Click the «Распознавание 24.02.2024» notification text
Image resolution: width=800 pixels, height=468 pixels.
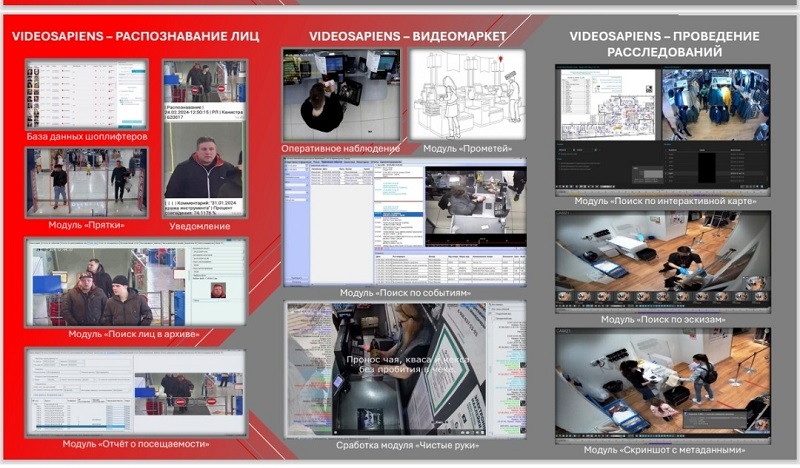(x=204, y=112)
